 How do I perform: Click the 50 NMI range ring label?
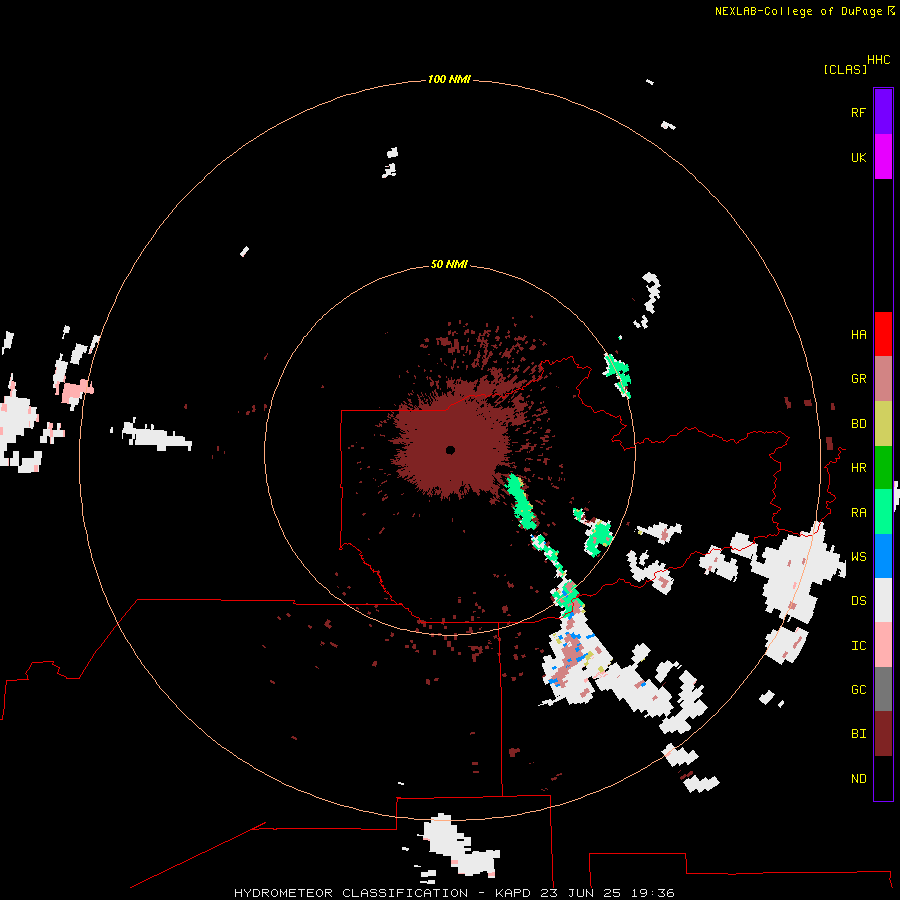(449, 264)
